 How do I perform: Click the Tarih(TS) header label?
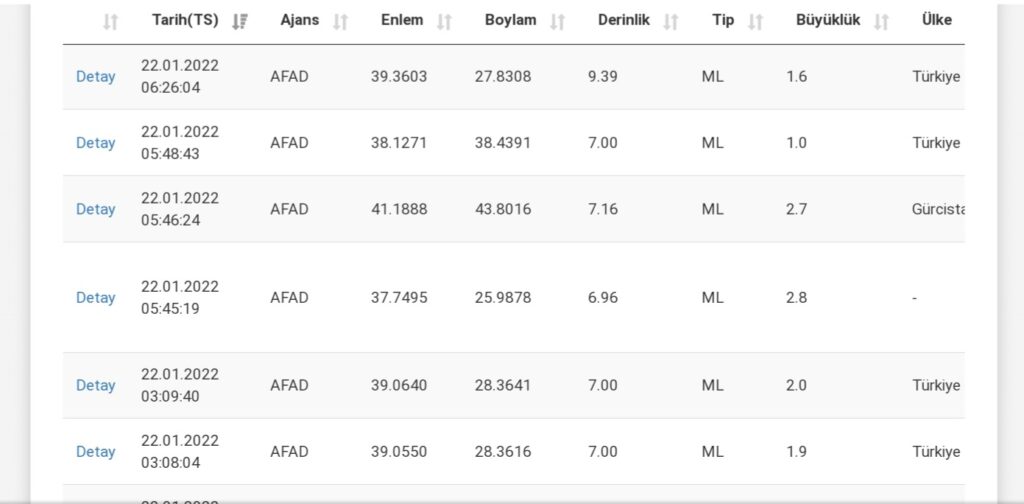coord(185,20)
